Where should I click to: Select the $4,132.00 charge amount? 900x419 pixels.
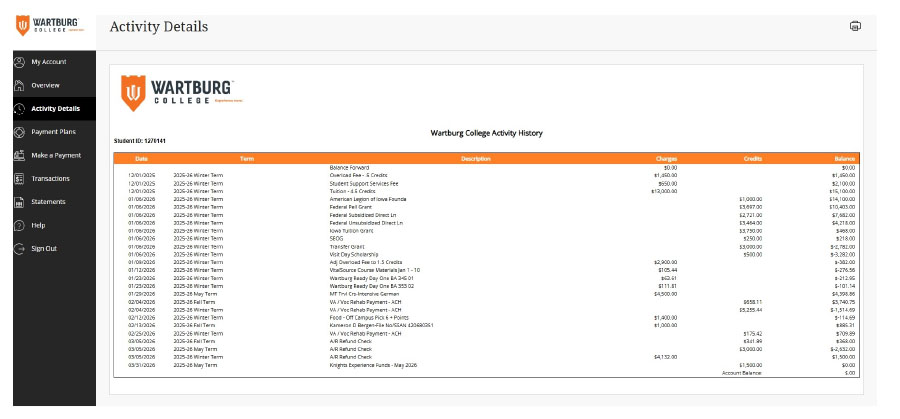coord(666,357)
